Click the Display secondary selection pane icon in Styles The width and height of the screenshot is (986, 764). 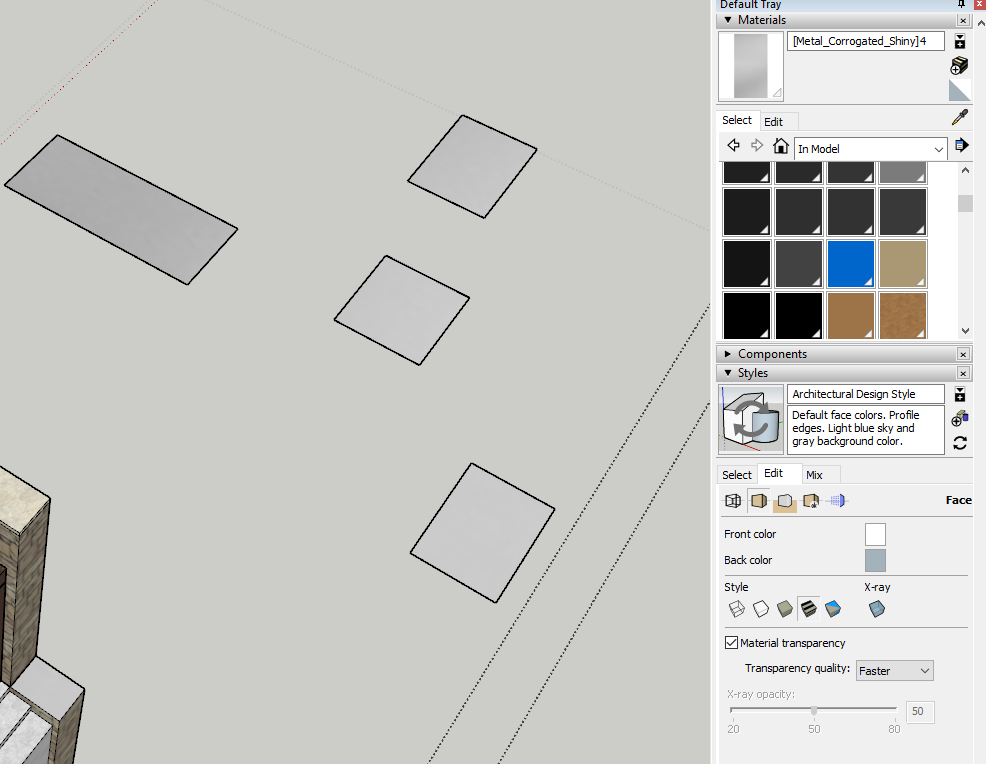tap(960, 394)
